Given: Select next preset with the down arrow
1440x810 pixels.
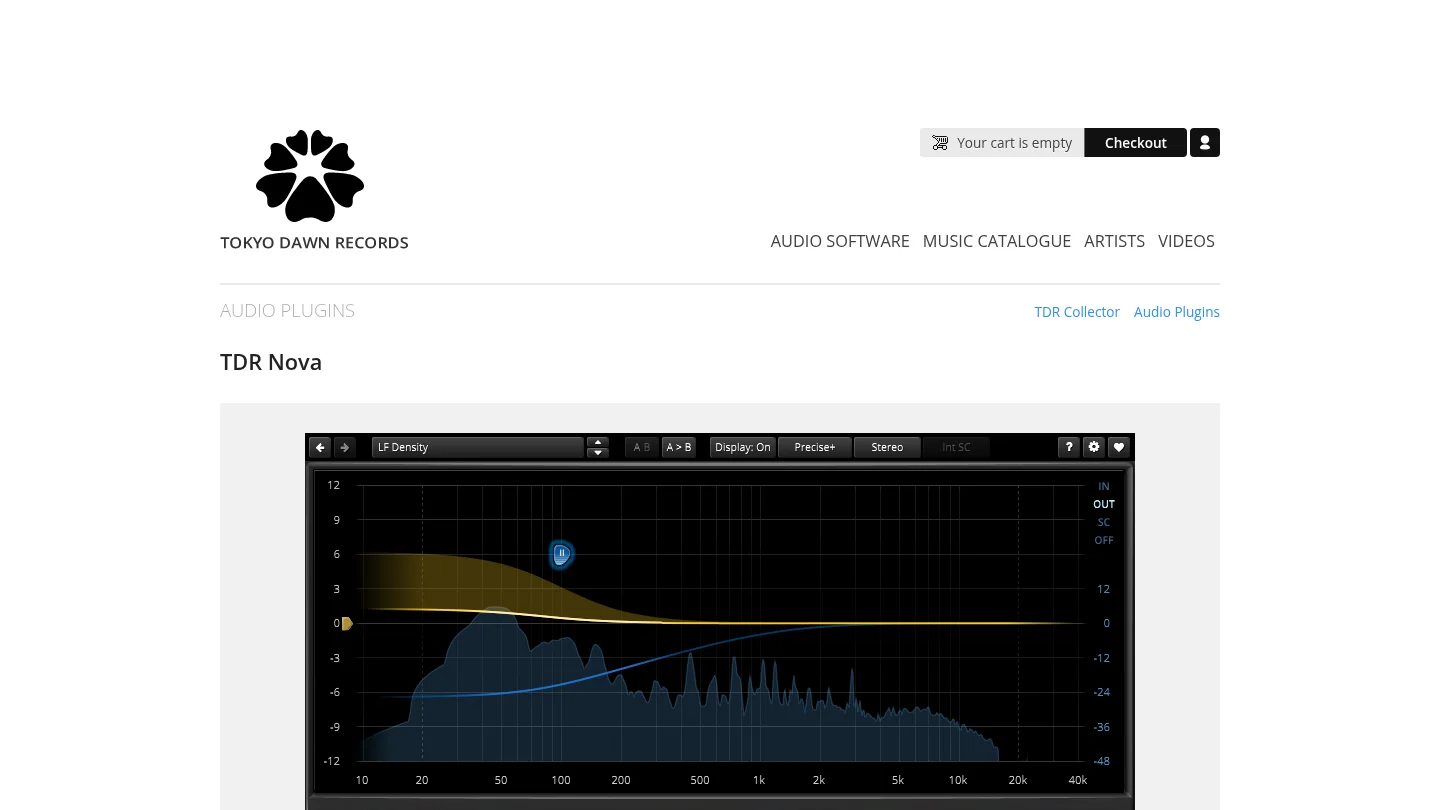Looking at the screenshot, I should point(598,453).
